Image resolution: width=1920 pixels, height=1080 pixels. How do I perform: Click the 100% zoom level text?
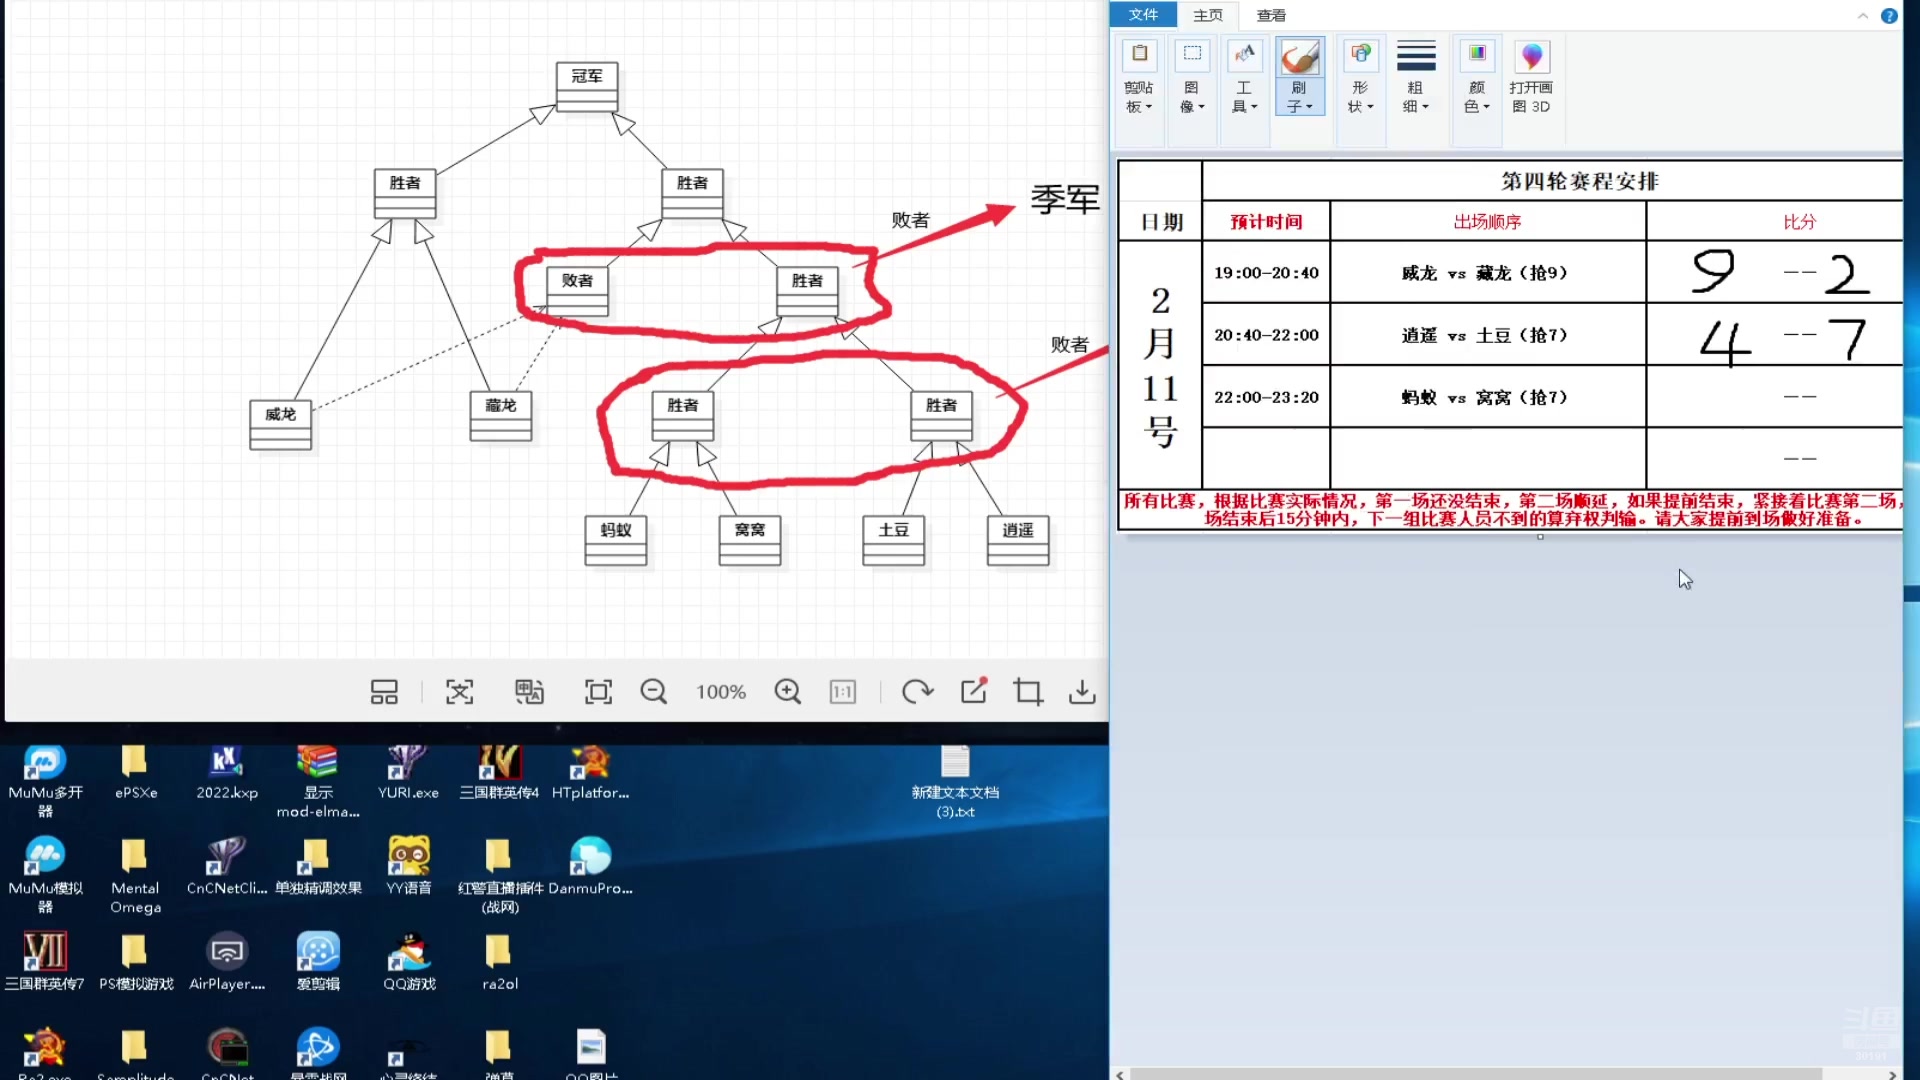pos(721,692)
